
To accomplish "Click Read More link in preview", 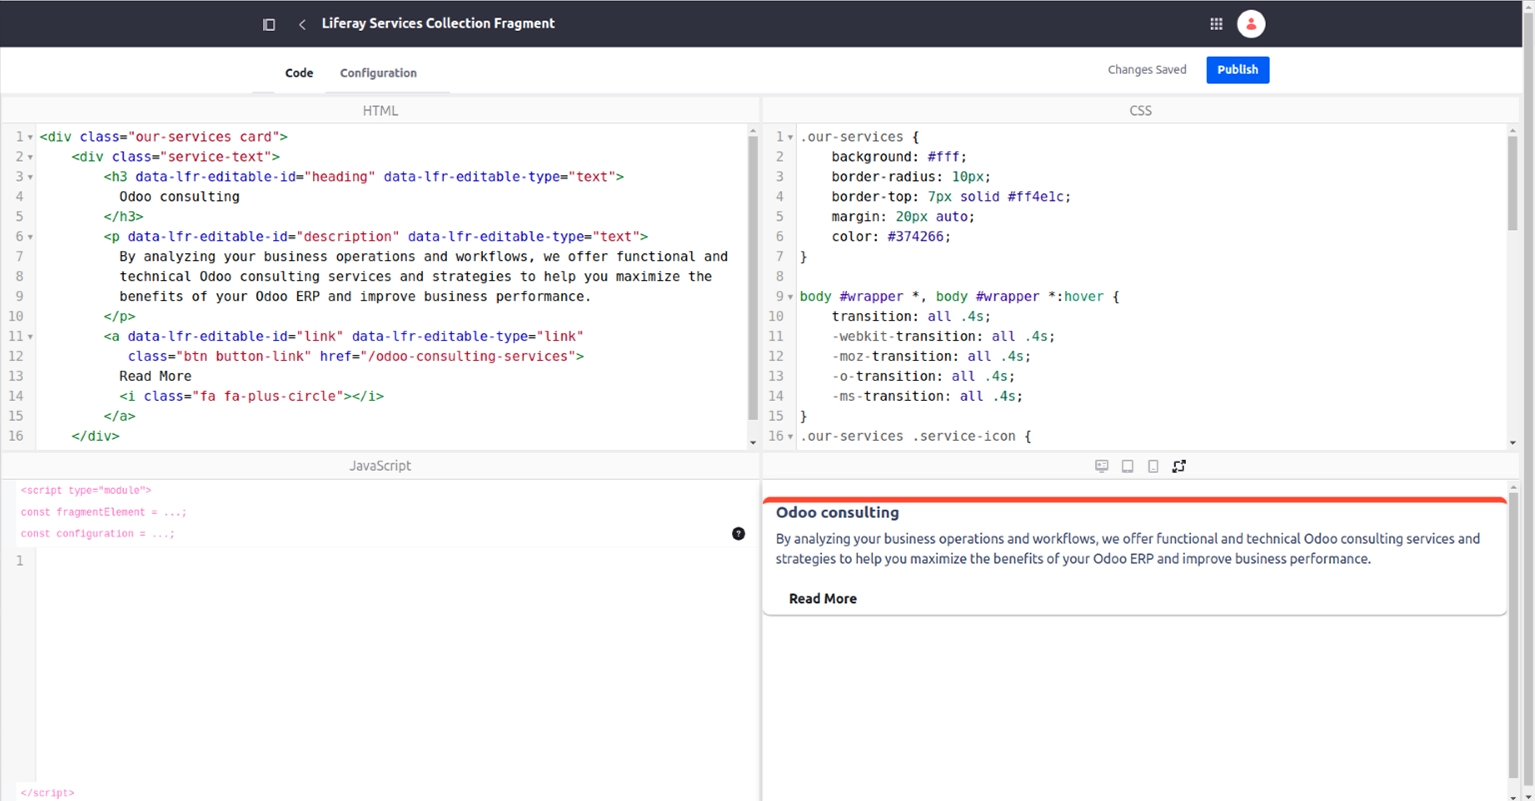I will coord(823,599).
